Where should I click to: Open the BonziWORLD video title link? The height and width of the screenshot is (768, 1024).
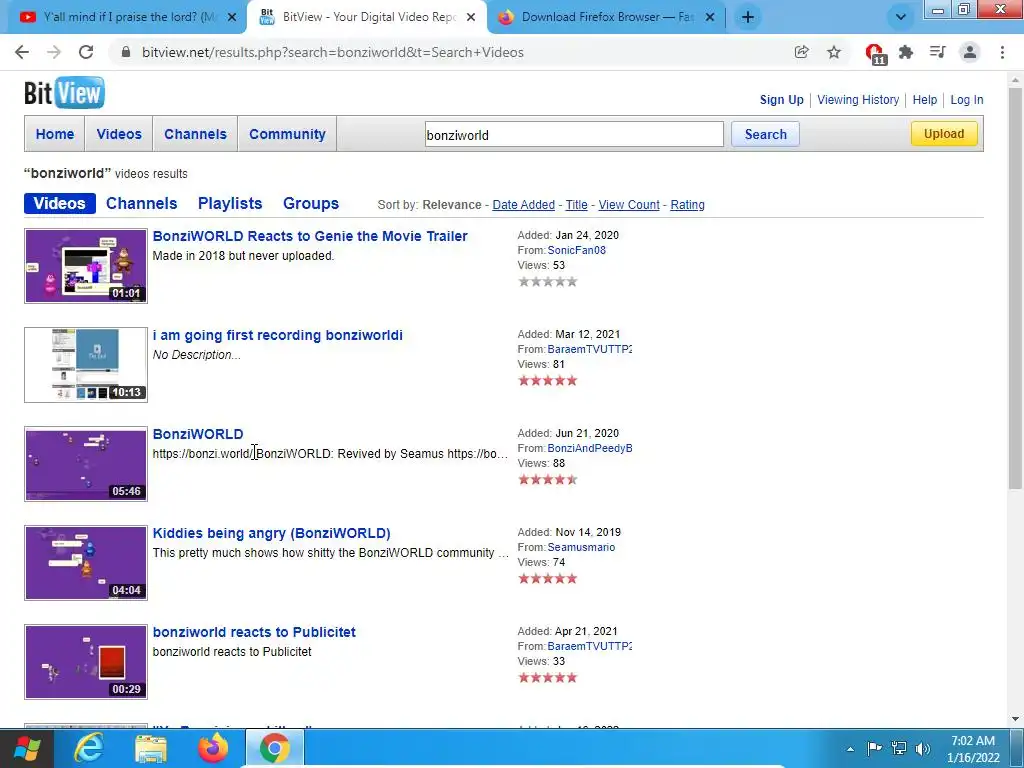click(x=198, y=434)
